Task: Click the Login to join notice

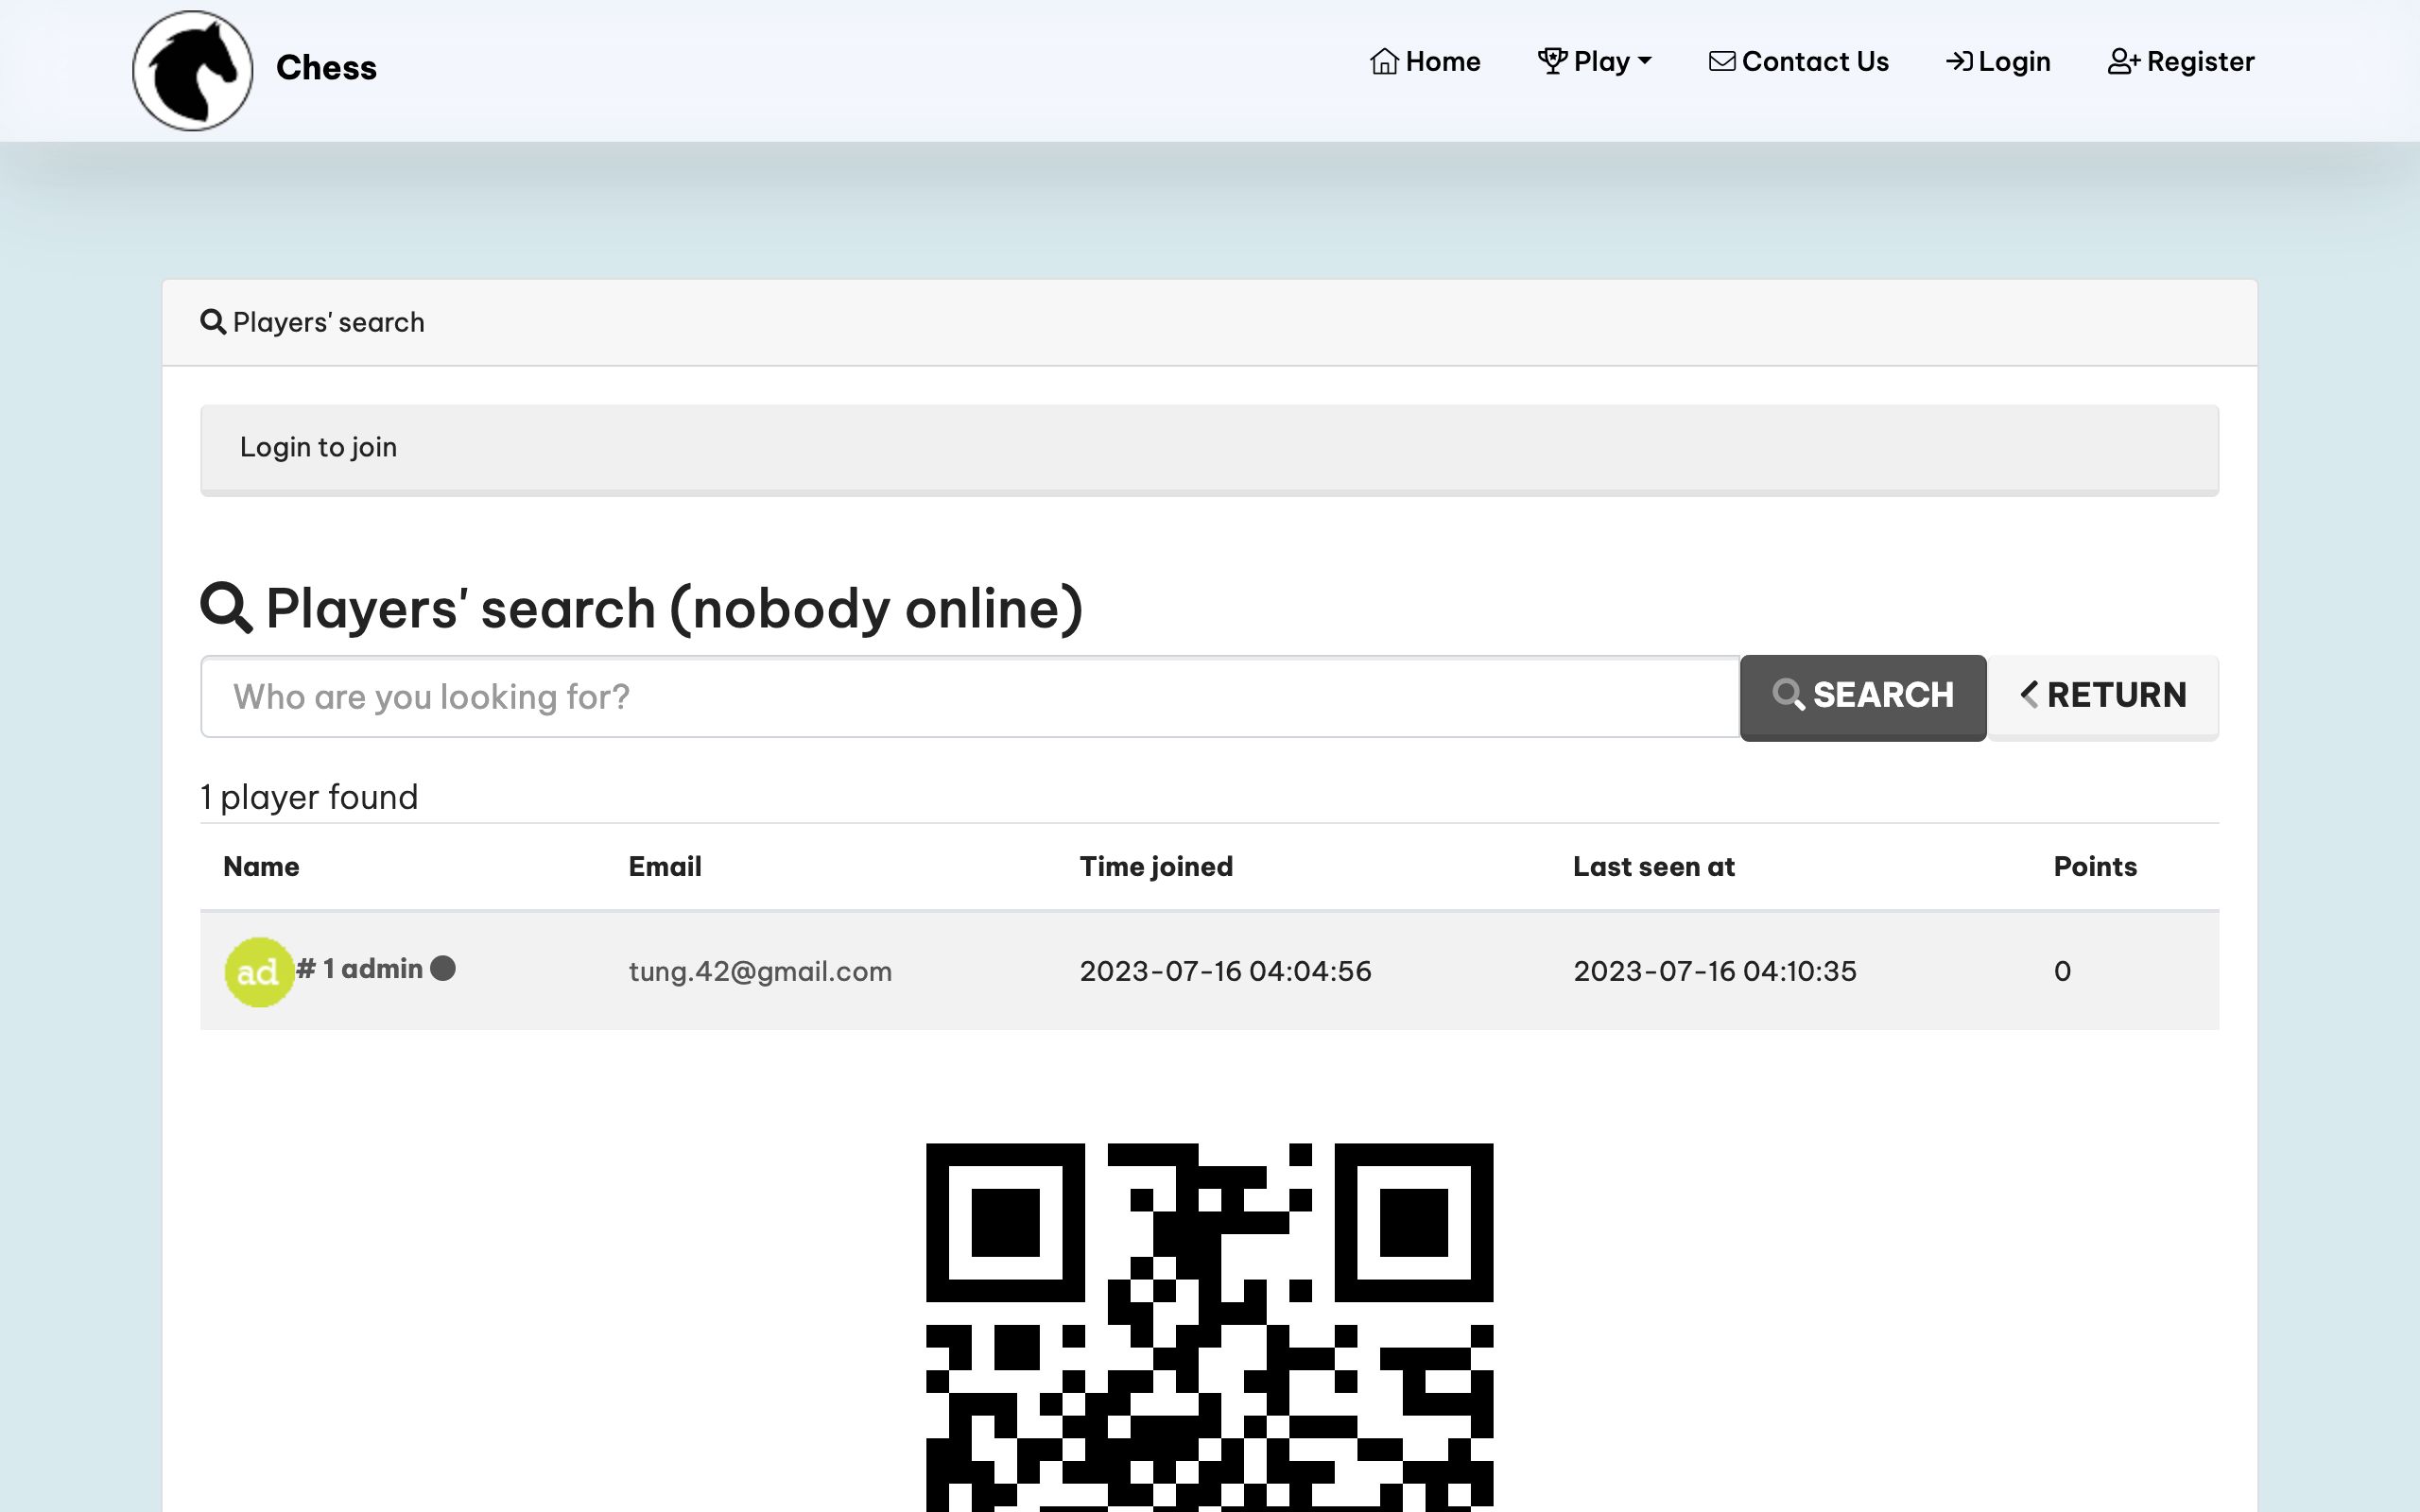Action: (1209, 450)
